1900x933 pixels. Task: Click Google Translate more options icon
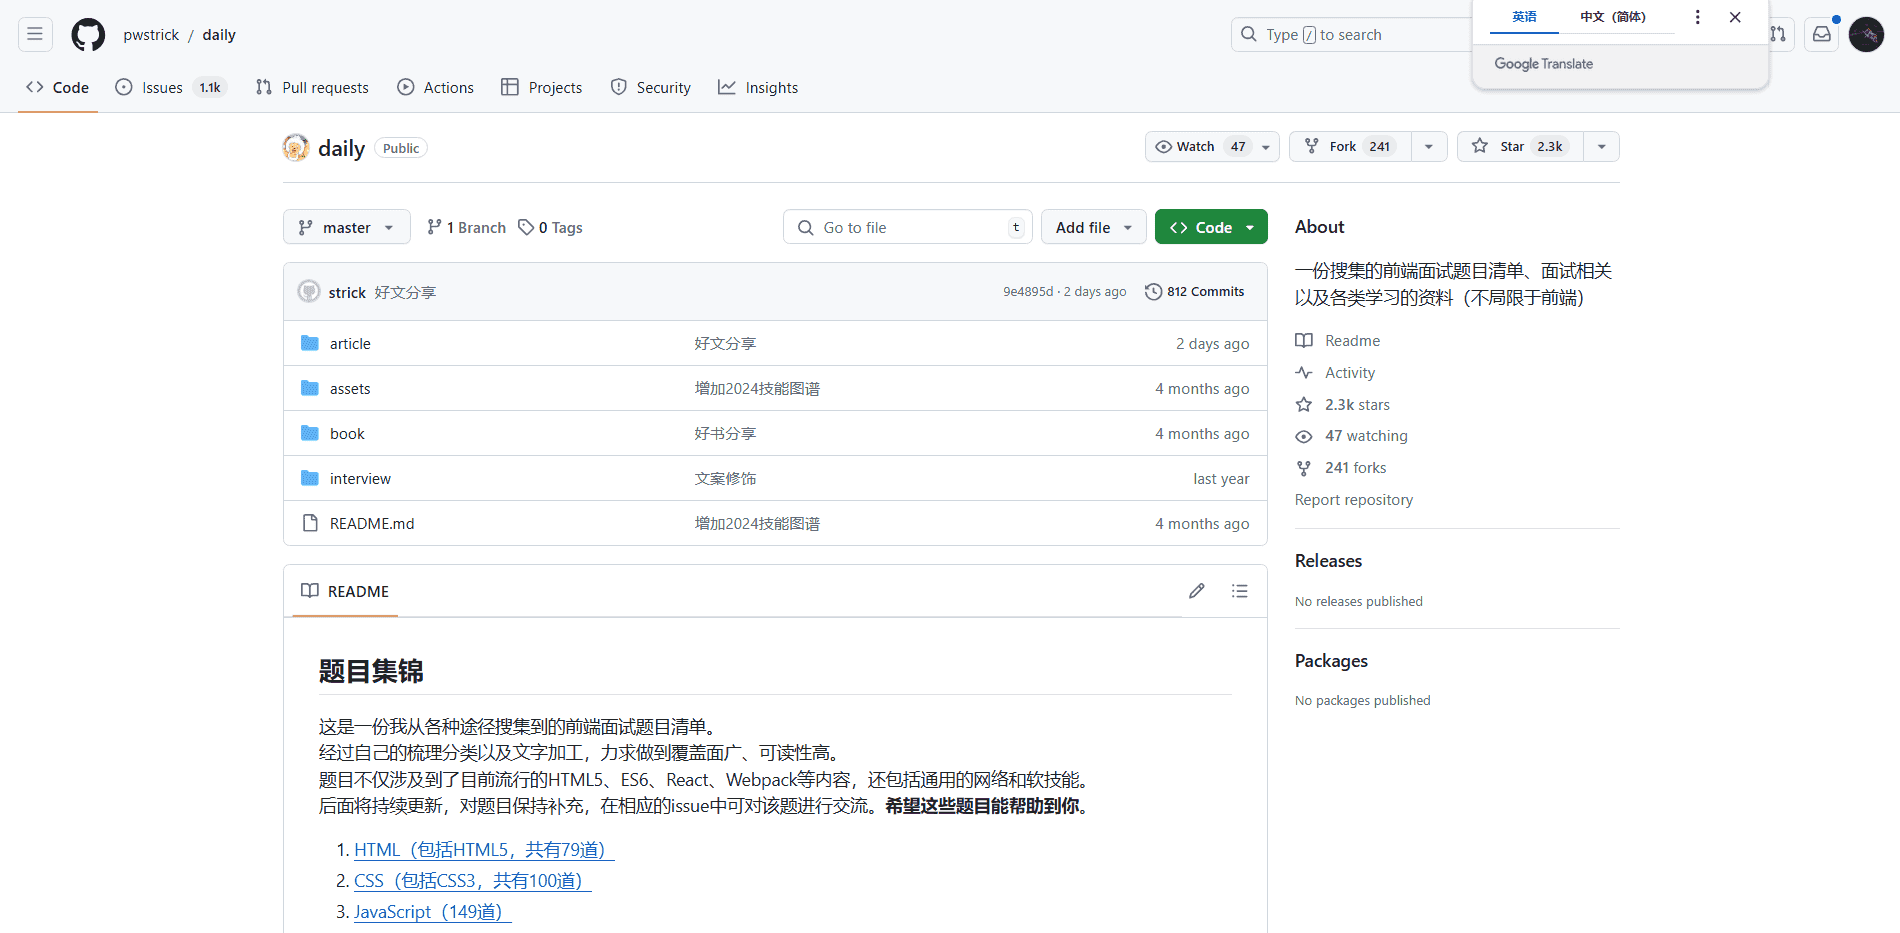coord(1697,17)
